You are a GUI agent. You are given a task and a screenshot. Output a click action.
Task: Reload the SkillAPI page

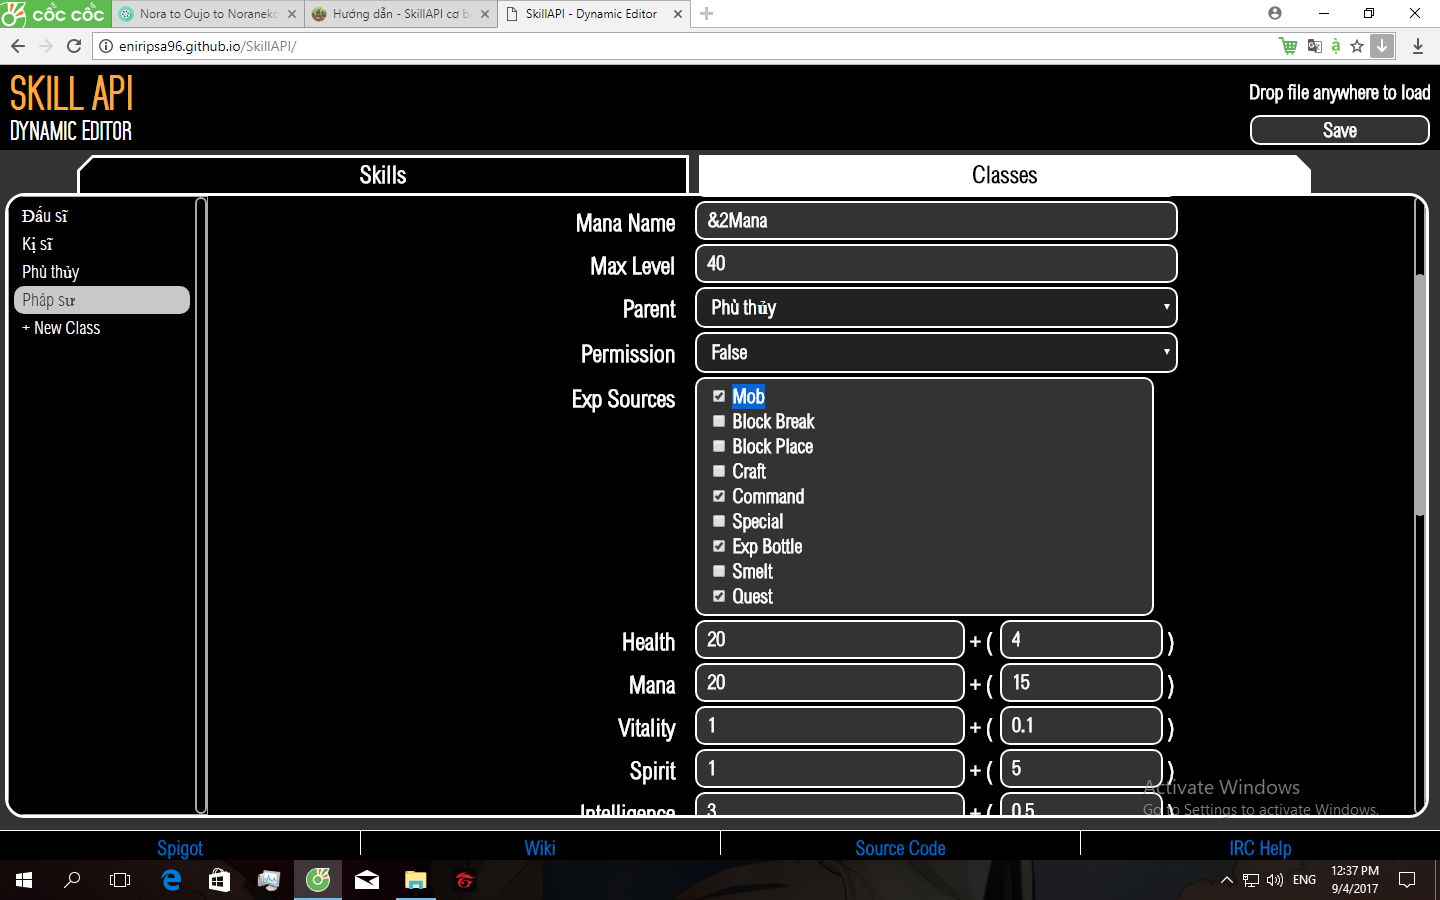74,46
